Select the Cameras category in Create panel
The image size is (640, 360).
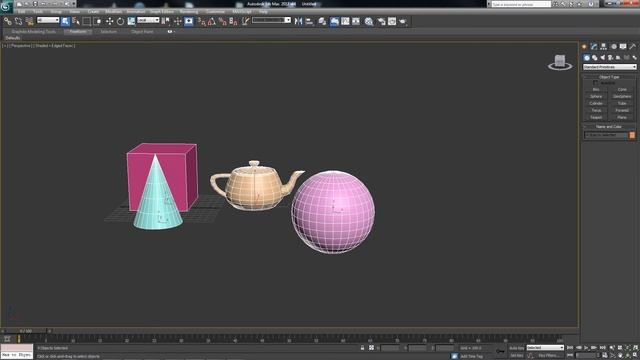click(x=610, y=58)
